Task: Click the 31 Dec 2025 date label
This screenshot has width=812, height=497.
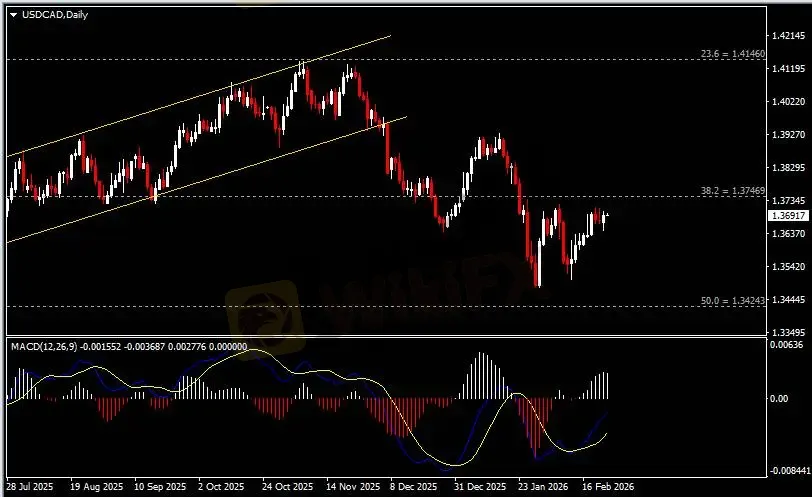Action: pyautogui.click(x=480, y=487)
